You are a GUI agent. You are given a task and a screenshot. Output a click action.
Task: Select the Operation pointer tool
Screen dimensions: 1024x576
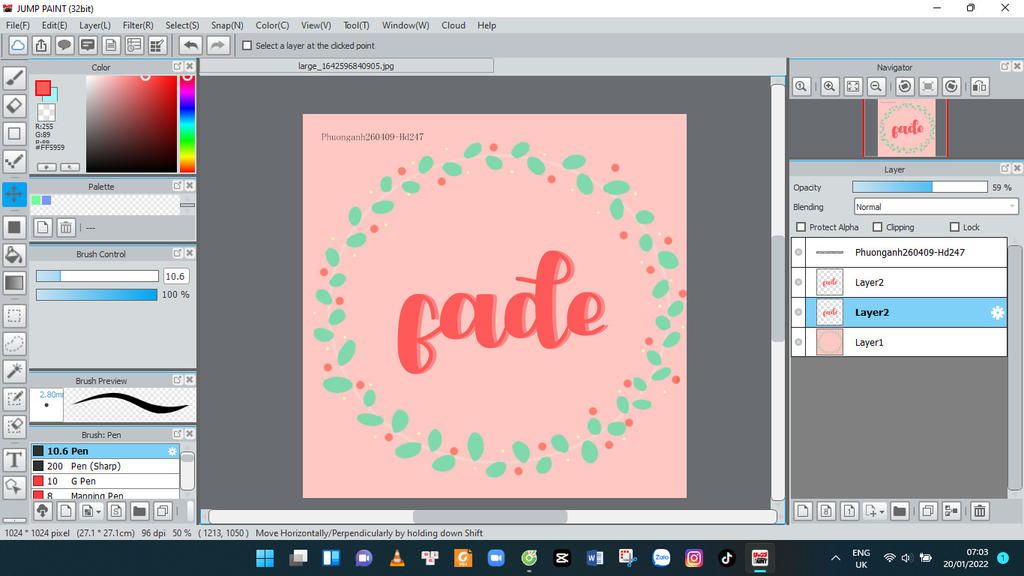[x=14, y=487]
